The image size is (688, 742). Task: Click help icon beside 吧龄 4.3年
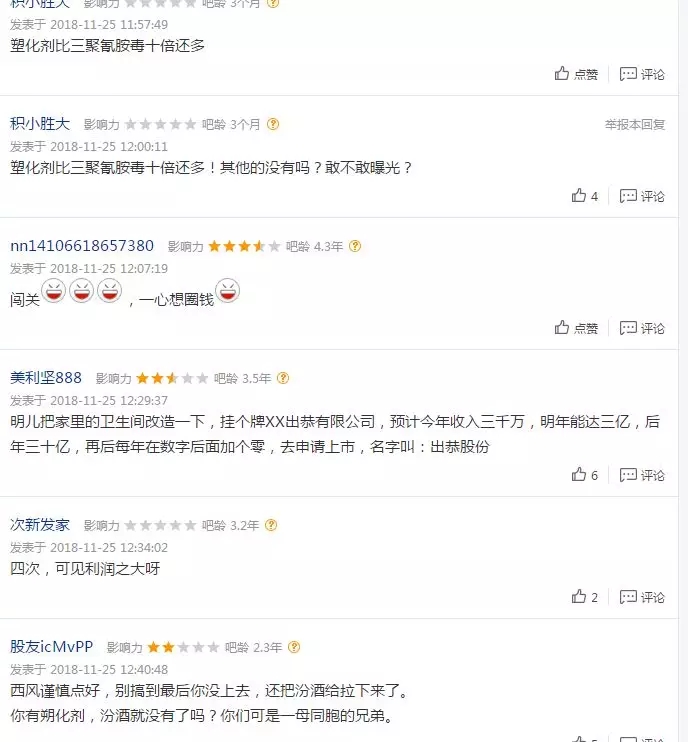355,246
